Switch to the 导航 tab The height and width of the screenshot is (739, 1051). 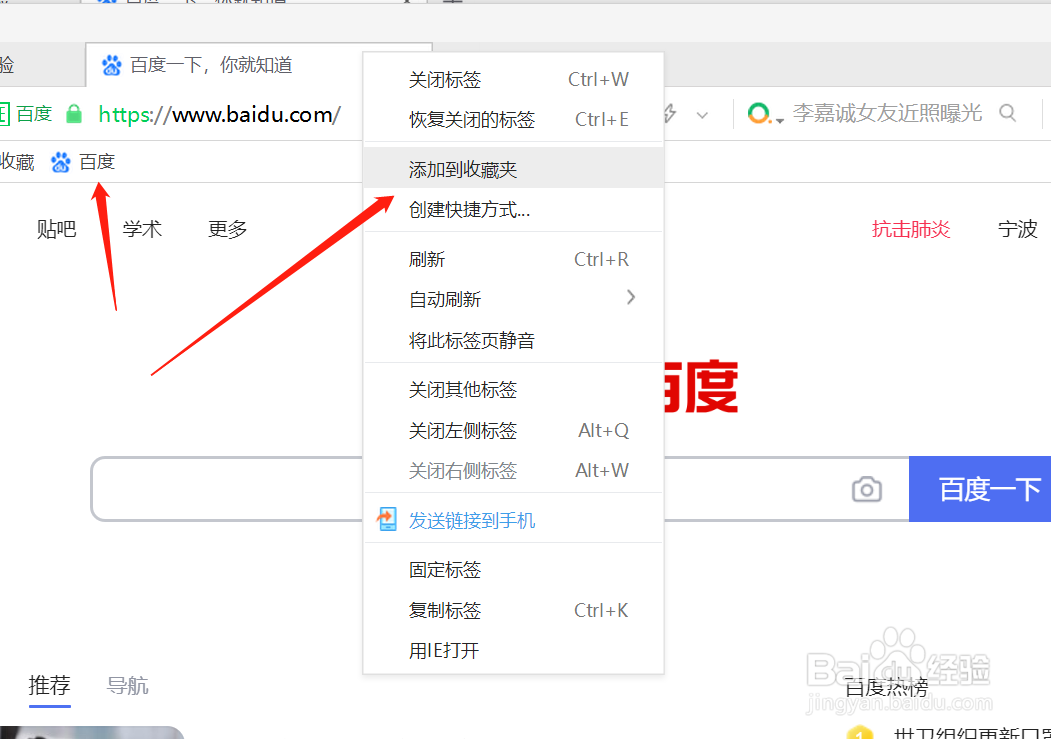coord(127,685)
